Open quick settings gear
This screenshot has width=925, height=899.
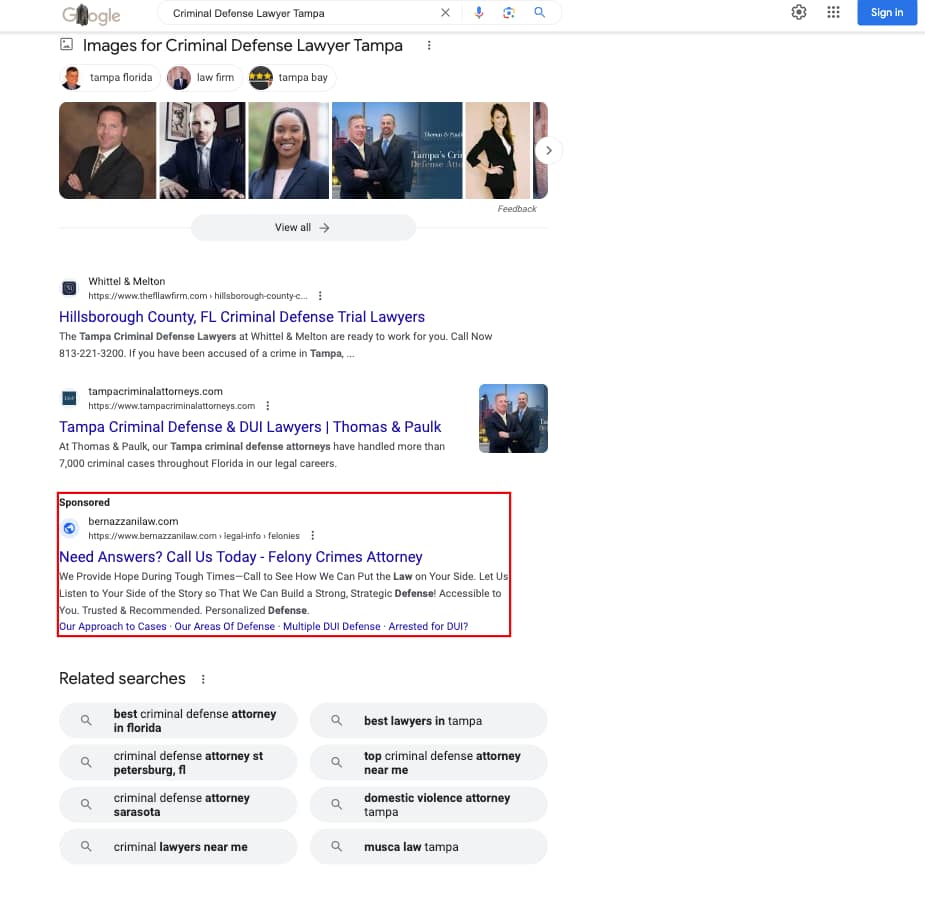pos(799,12)
